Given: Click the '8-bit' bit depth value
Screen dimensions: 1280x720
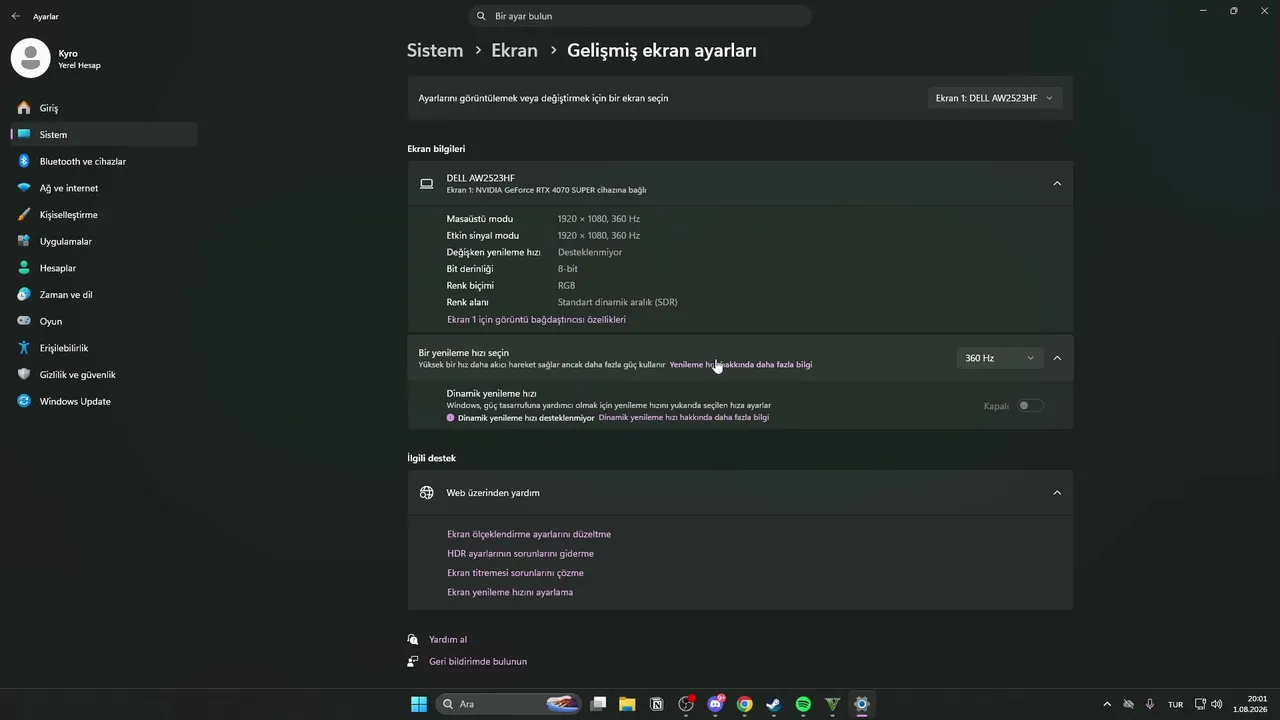Looking at the screenshot, I should point(567,269).
